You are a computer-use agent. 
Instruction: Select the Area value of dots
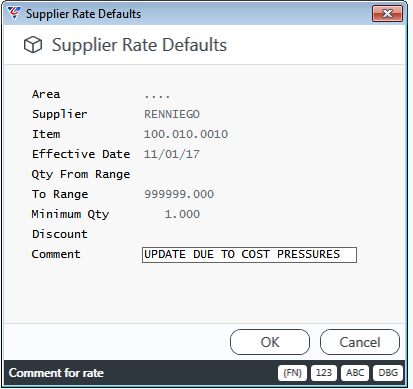(x=157, y=96)
